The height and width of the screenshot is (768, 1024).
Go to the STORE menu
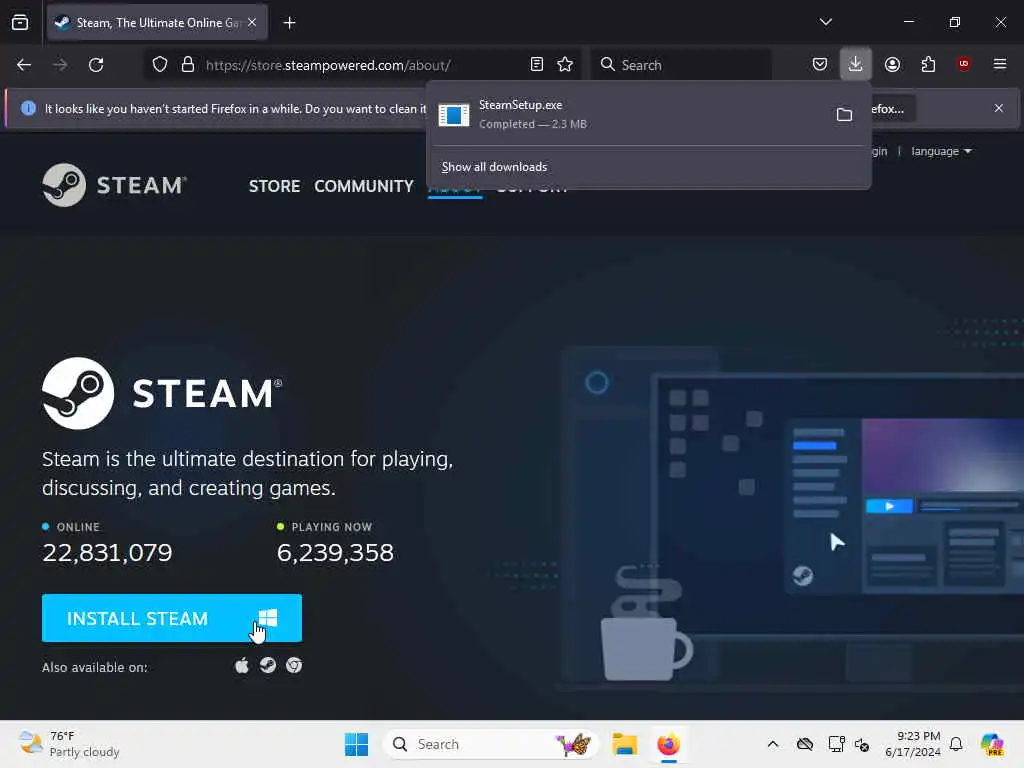(x=274, y=186)
